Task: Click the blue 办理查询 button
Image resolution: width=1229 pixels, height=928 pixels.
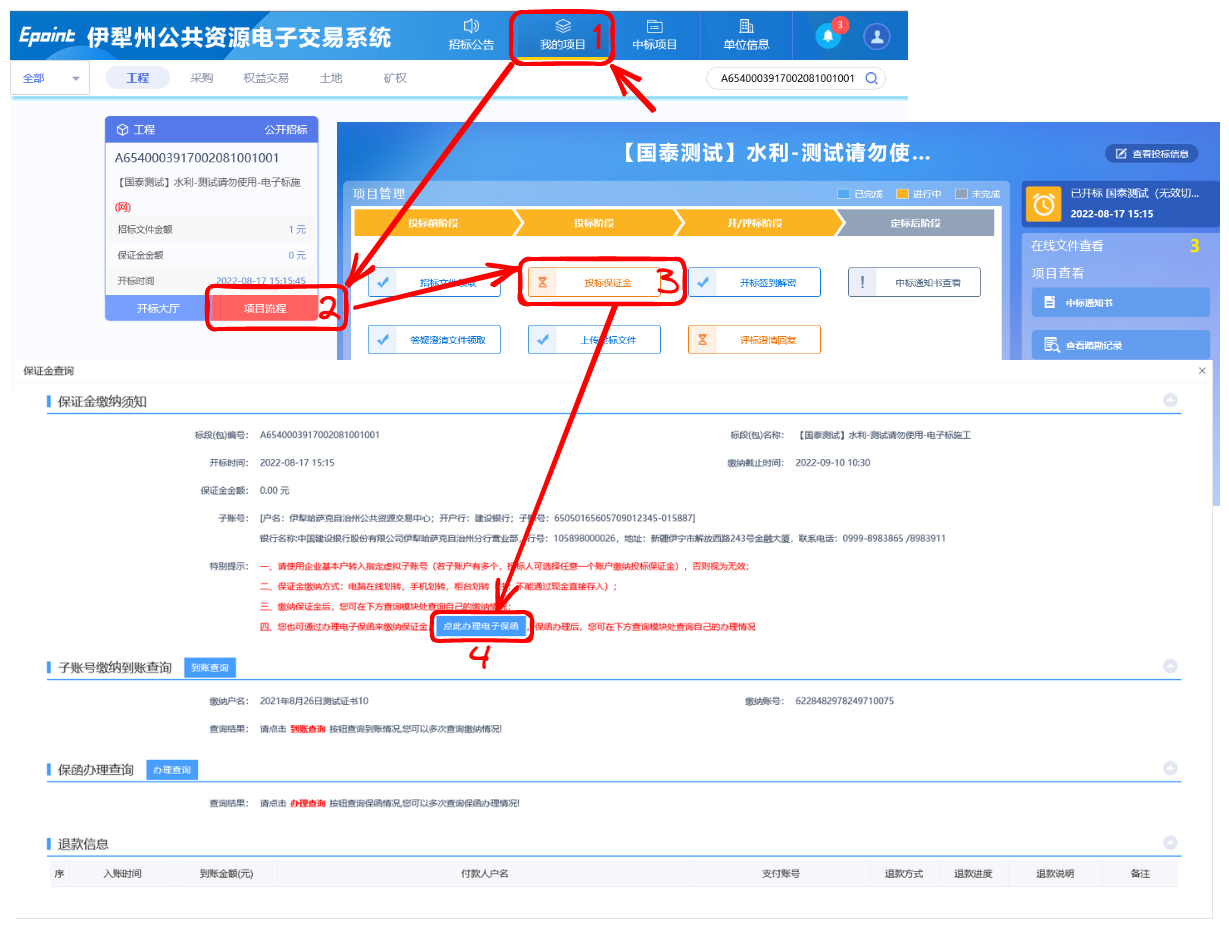Action: pyautogui.click(x=172, y=770)
